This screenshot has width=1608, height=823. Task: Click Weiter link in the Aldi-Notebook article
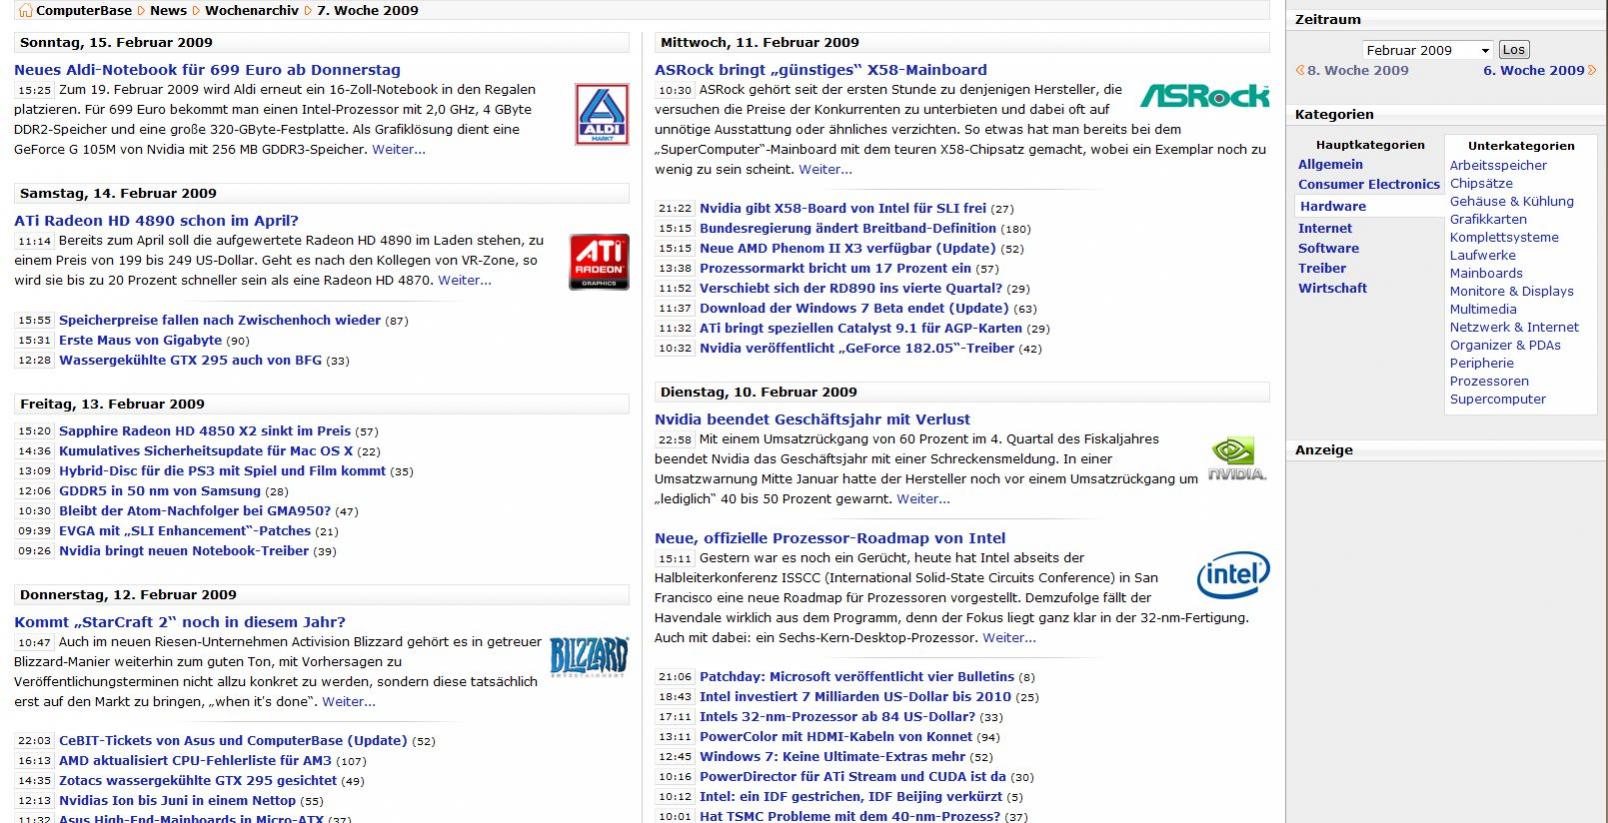398,149
